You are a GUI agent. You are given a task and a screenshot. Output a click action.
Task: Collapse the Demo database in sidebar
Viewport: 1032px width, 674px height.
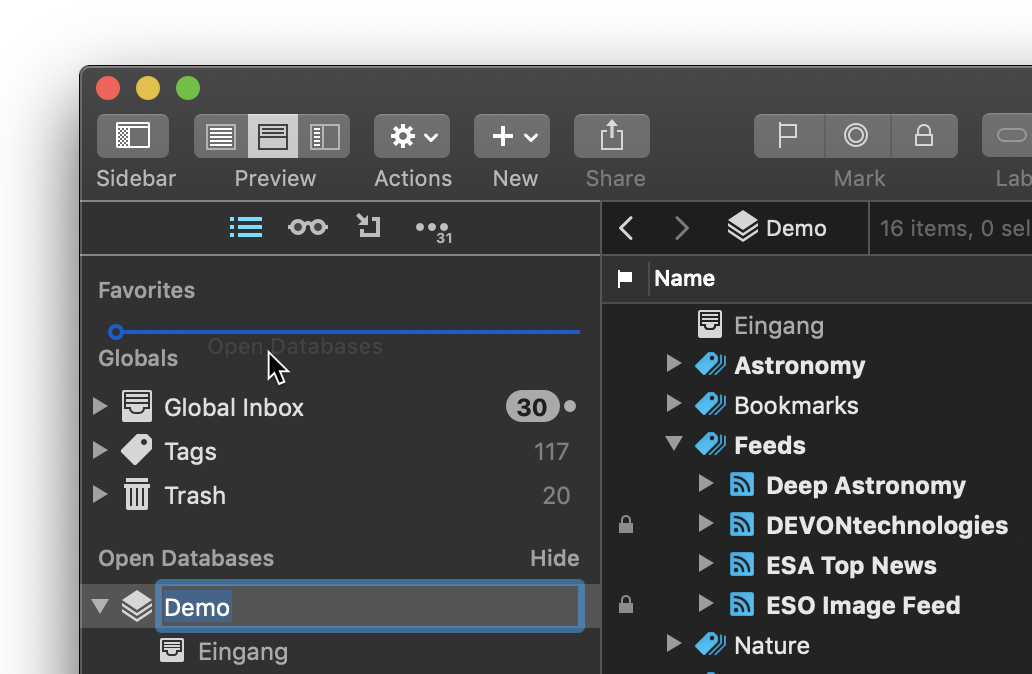click(x=100, y=606)
